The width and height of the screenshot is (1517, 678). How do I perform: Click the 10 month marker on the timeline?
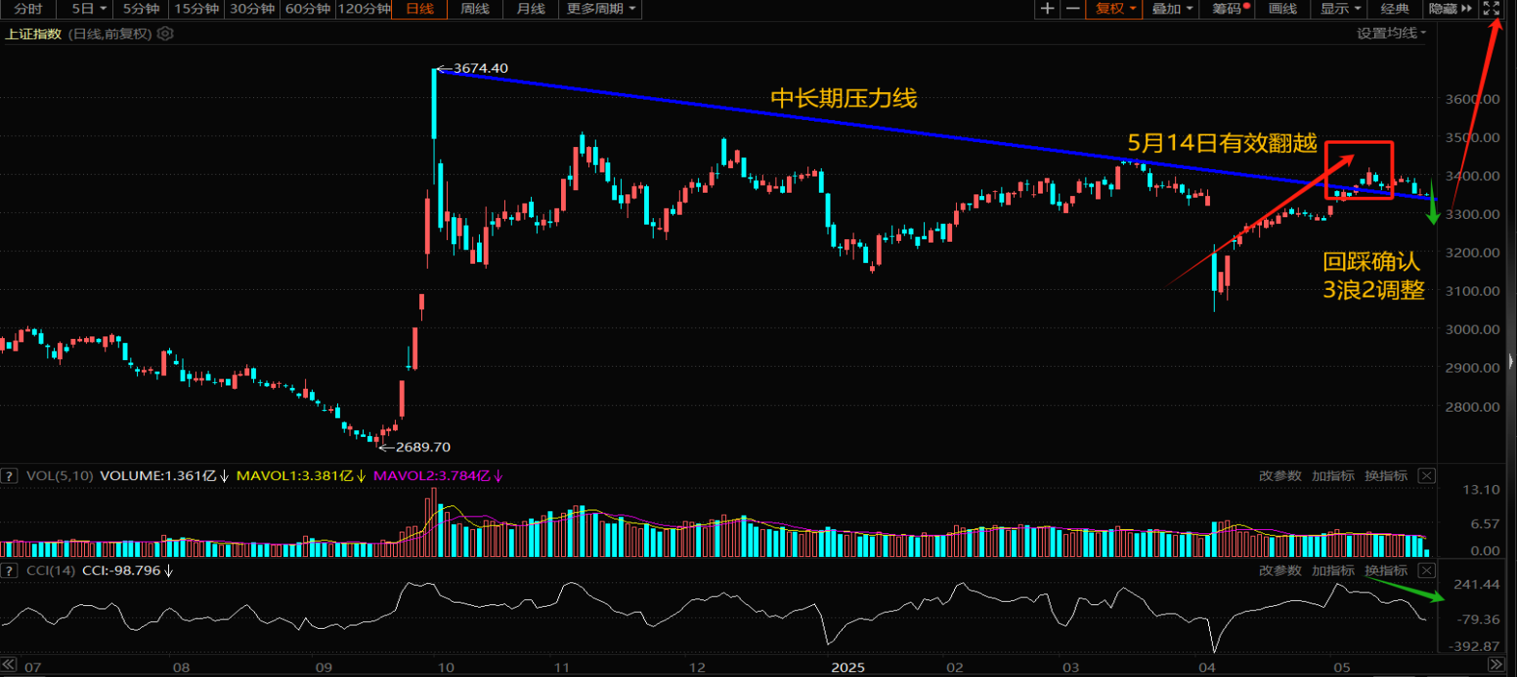446,666
